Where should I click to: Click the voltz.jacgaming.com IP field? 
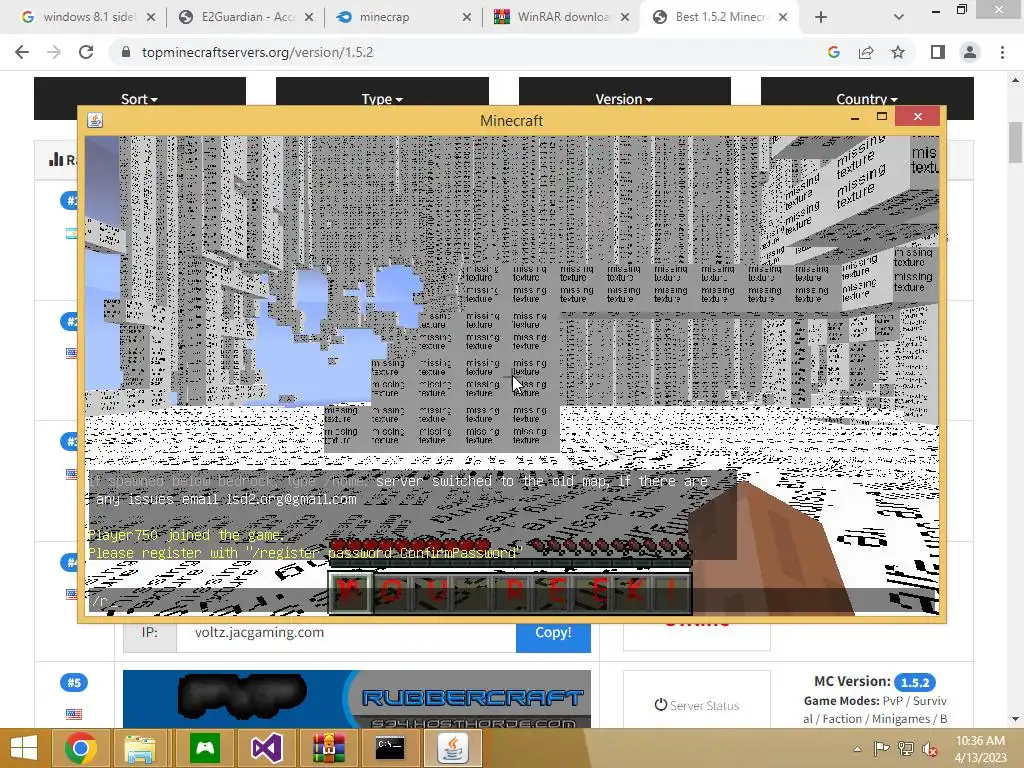(x=346, y=635)
